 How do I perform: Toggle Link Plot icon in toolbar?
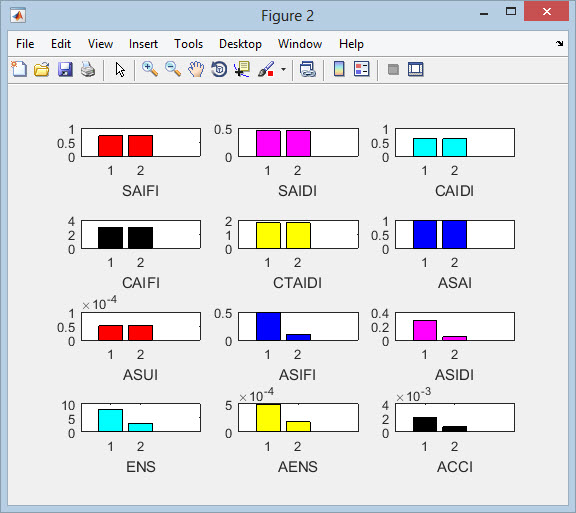tap(307, 69)
